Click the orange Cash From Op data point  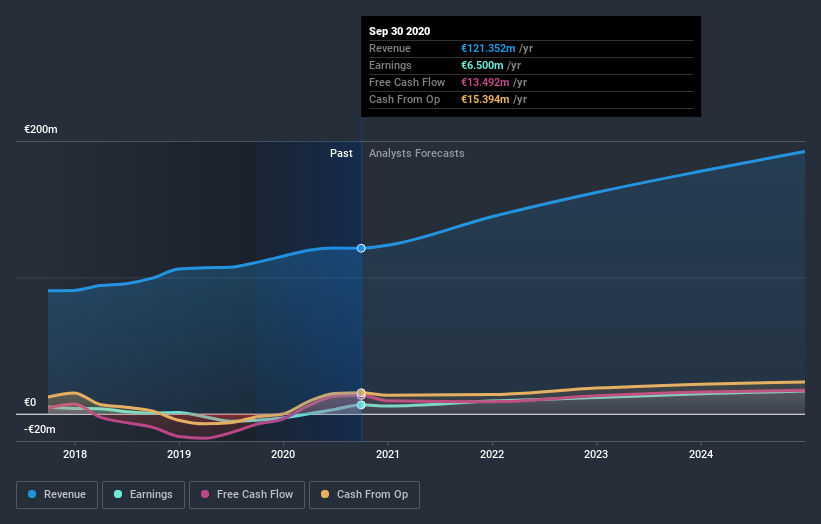[361, 393]
